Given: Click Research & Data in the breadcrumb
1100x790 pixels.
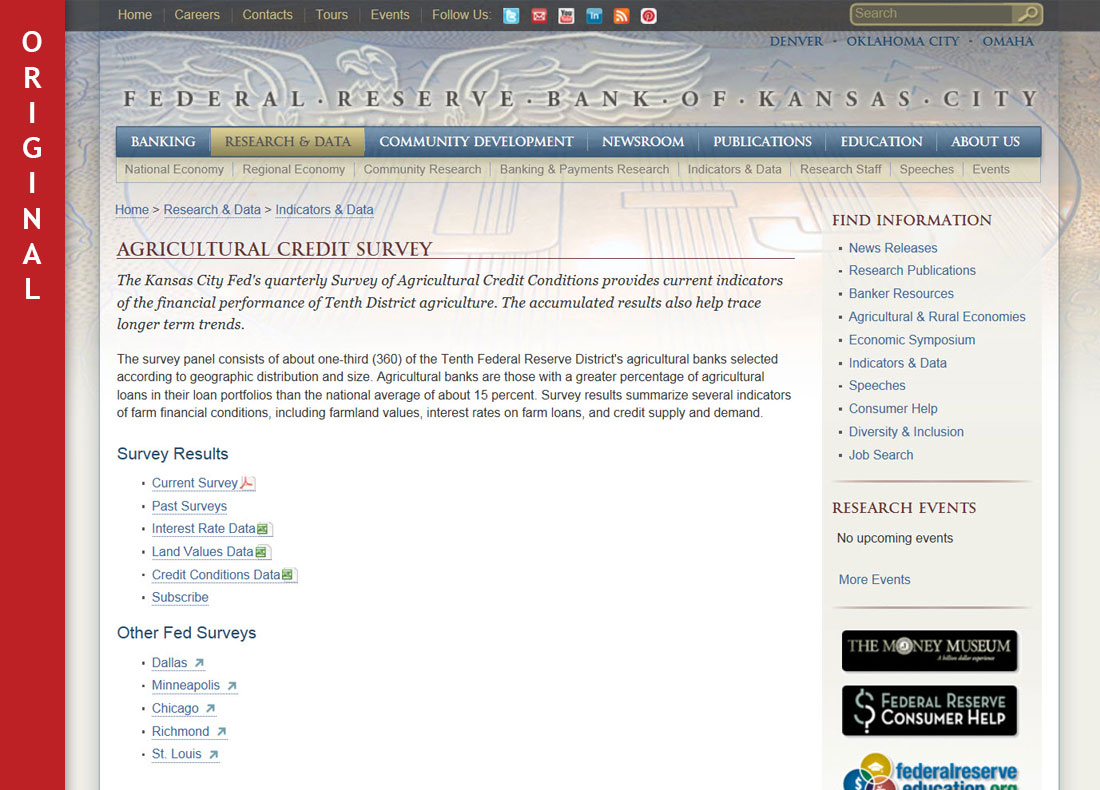Looking at the screenshot, I should coord(212,210).
